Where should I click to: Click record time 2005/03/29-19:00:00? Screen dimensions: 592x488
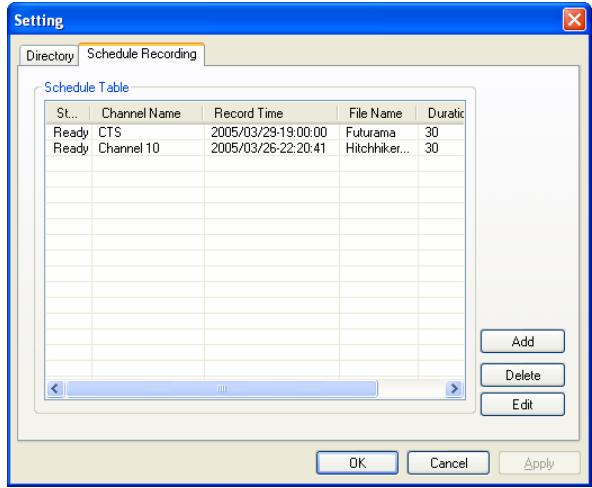pos(269,132)
